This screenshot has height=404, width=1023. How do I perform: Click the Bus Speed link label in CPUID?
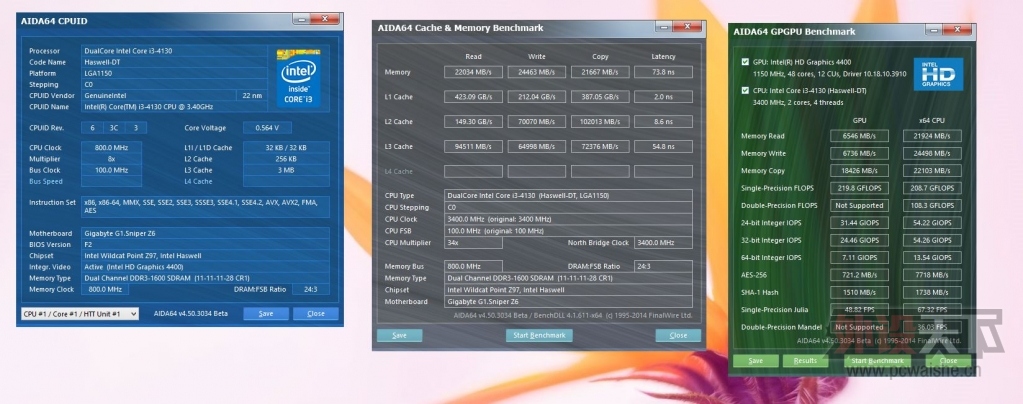[x=46, y=181]
